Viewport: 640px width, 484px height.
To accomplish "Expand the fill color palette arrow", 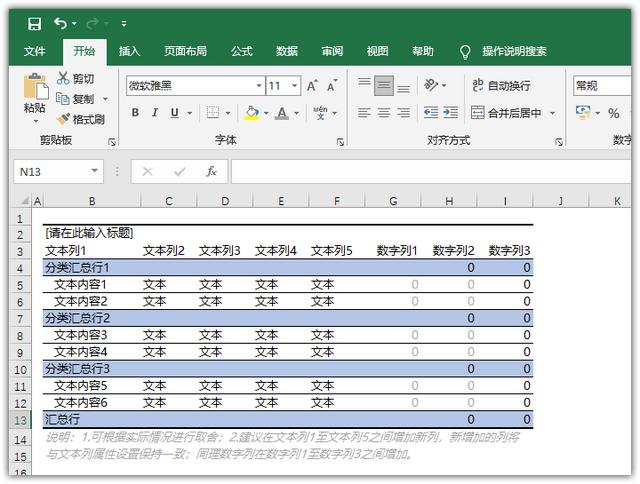I will click(x=266, y=113).
